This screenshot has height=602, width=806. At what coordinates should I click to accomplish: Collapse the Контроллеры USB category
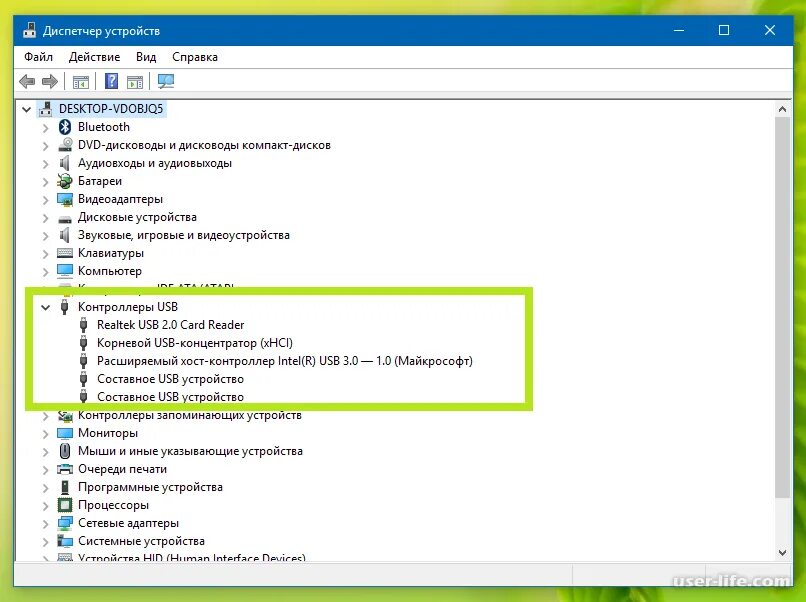(46, 307)
